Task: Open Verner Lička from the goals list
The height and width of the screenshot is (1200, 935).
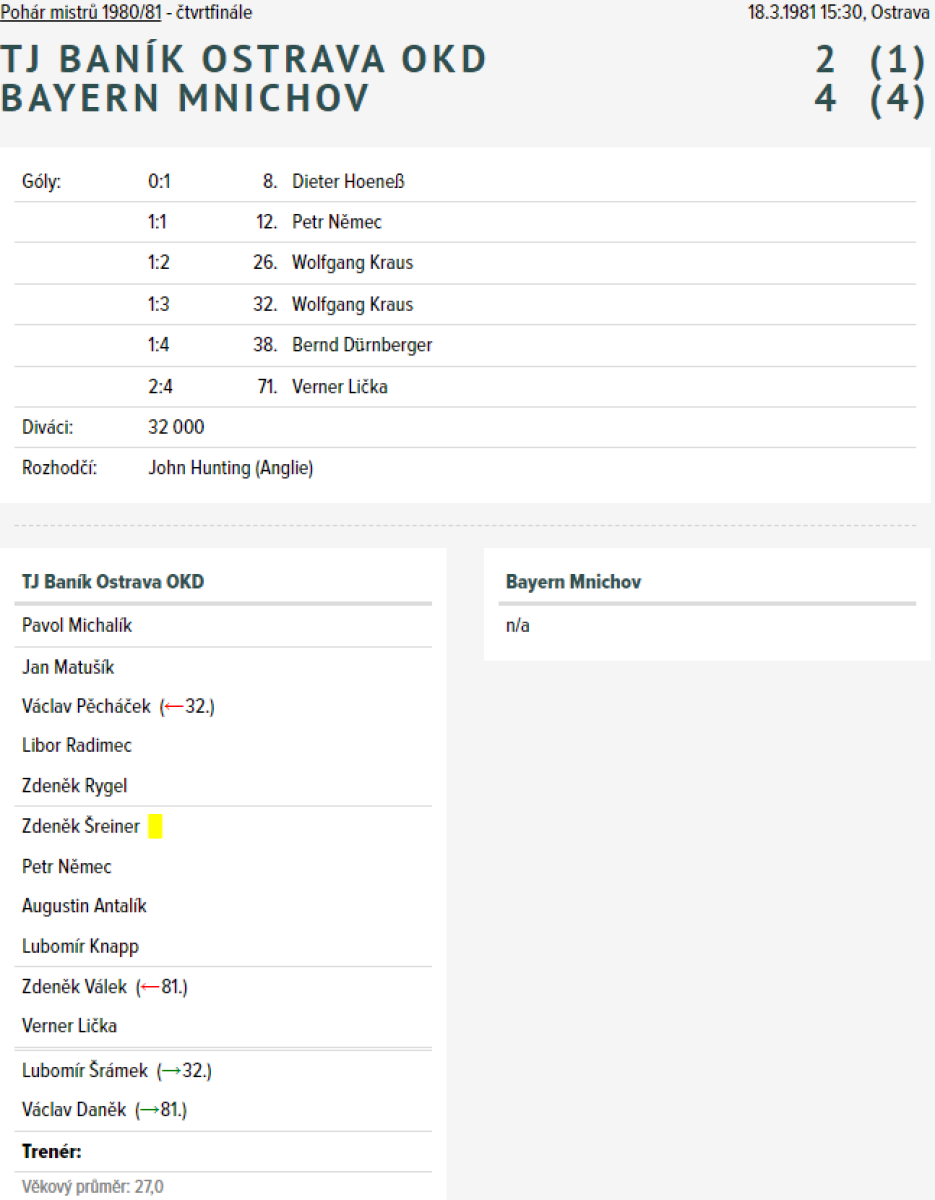Action: point(339,386)
